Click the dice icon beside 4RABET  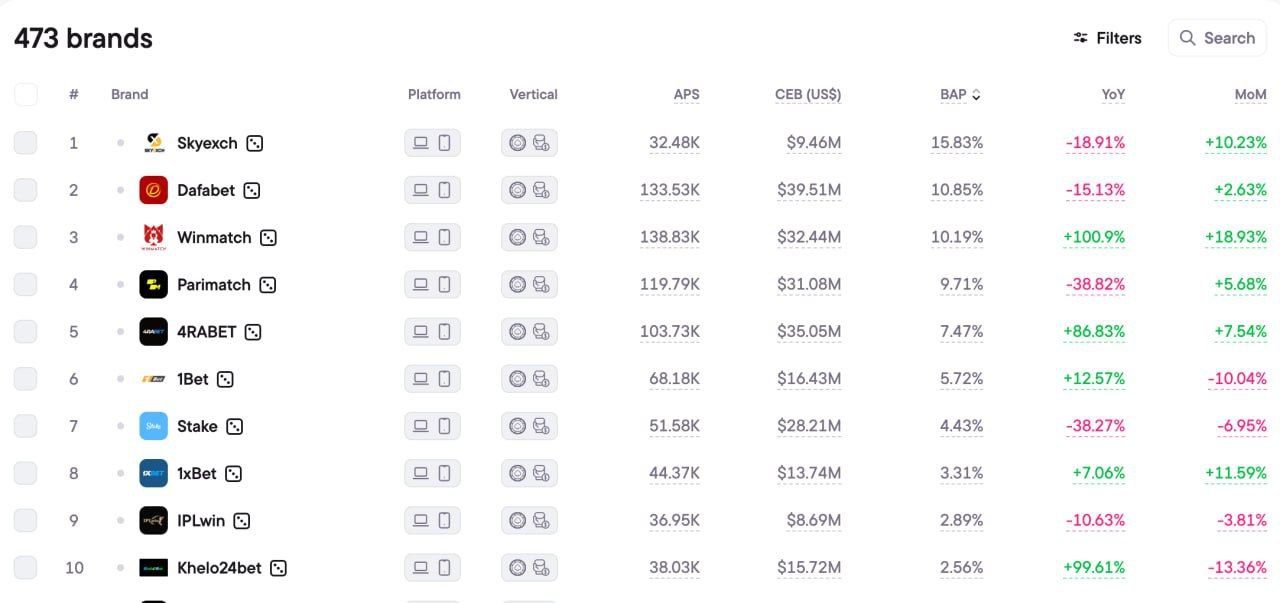tap(253, 332)
